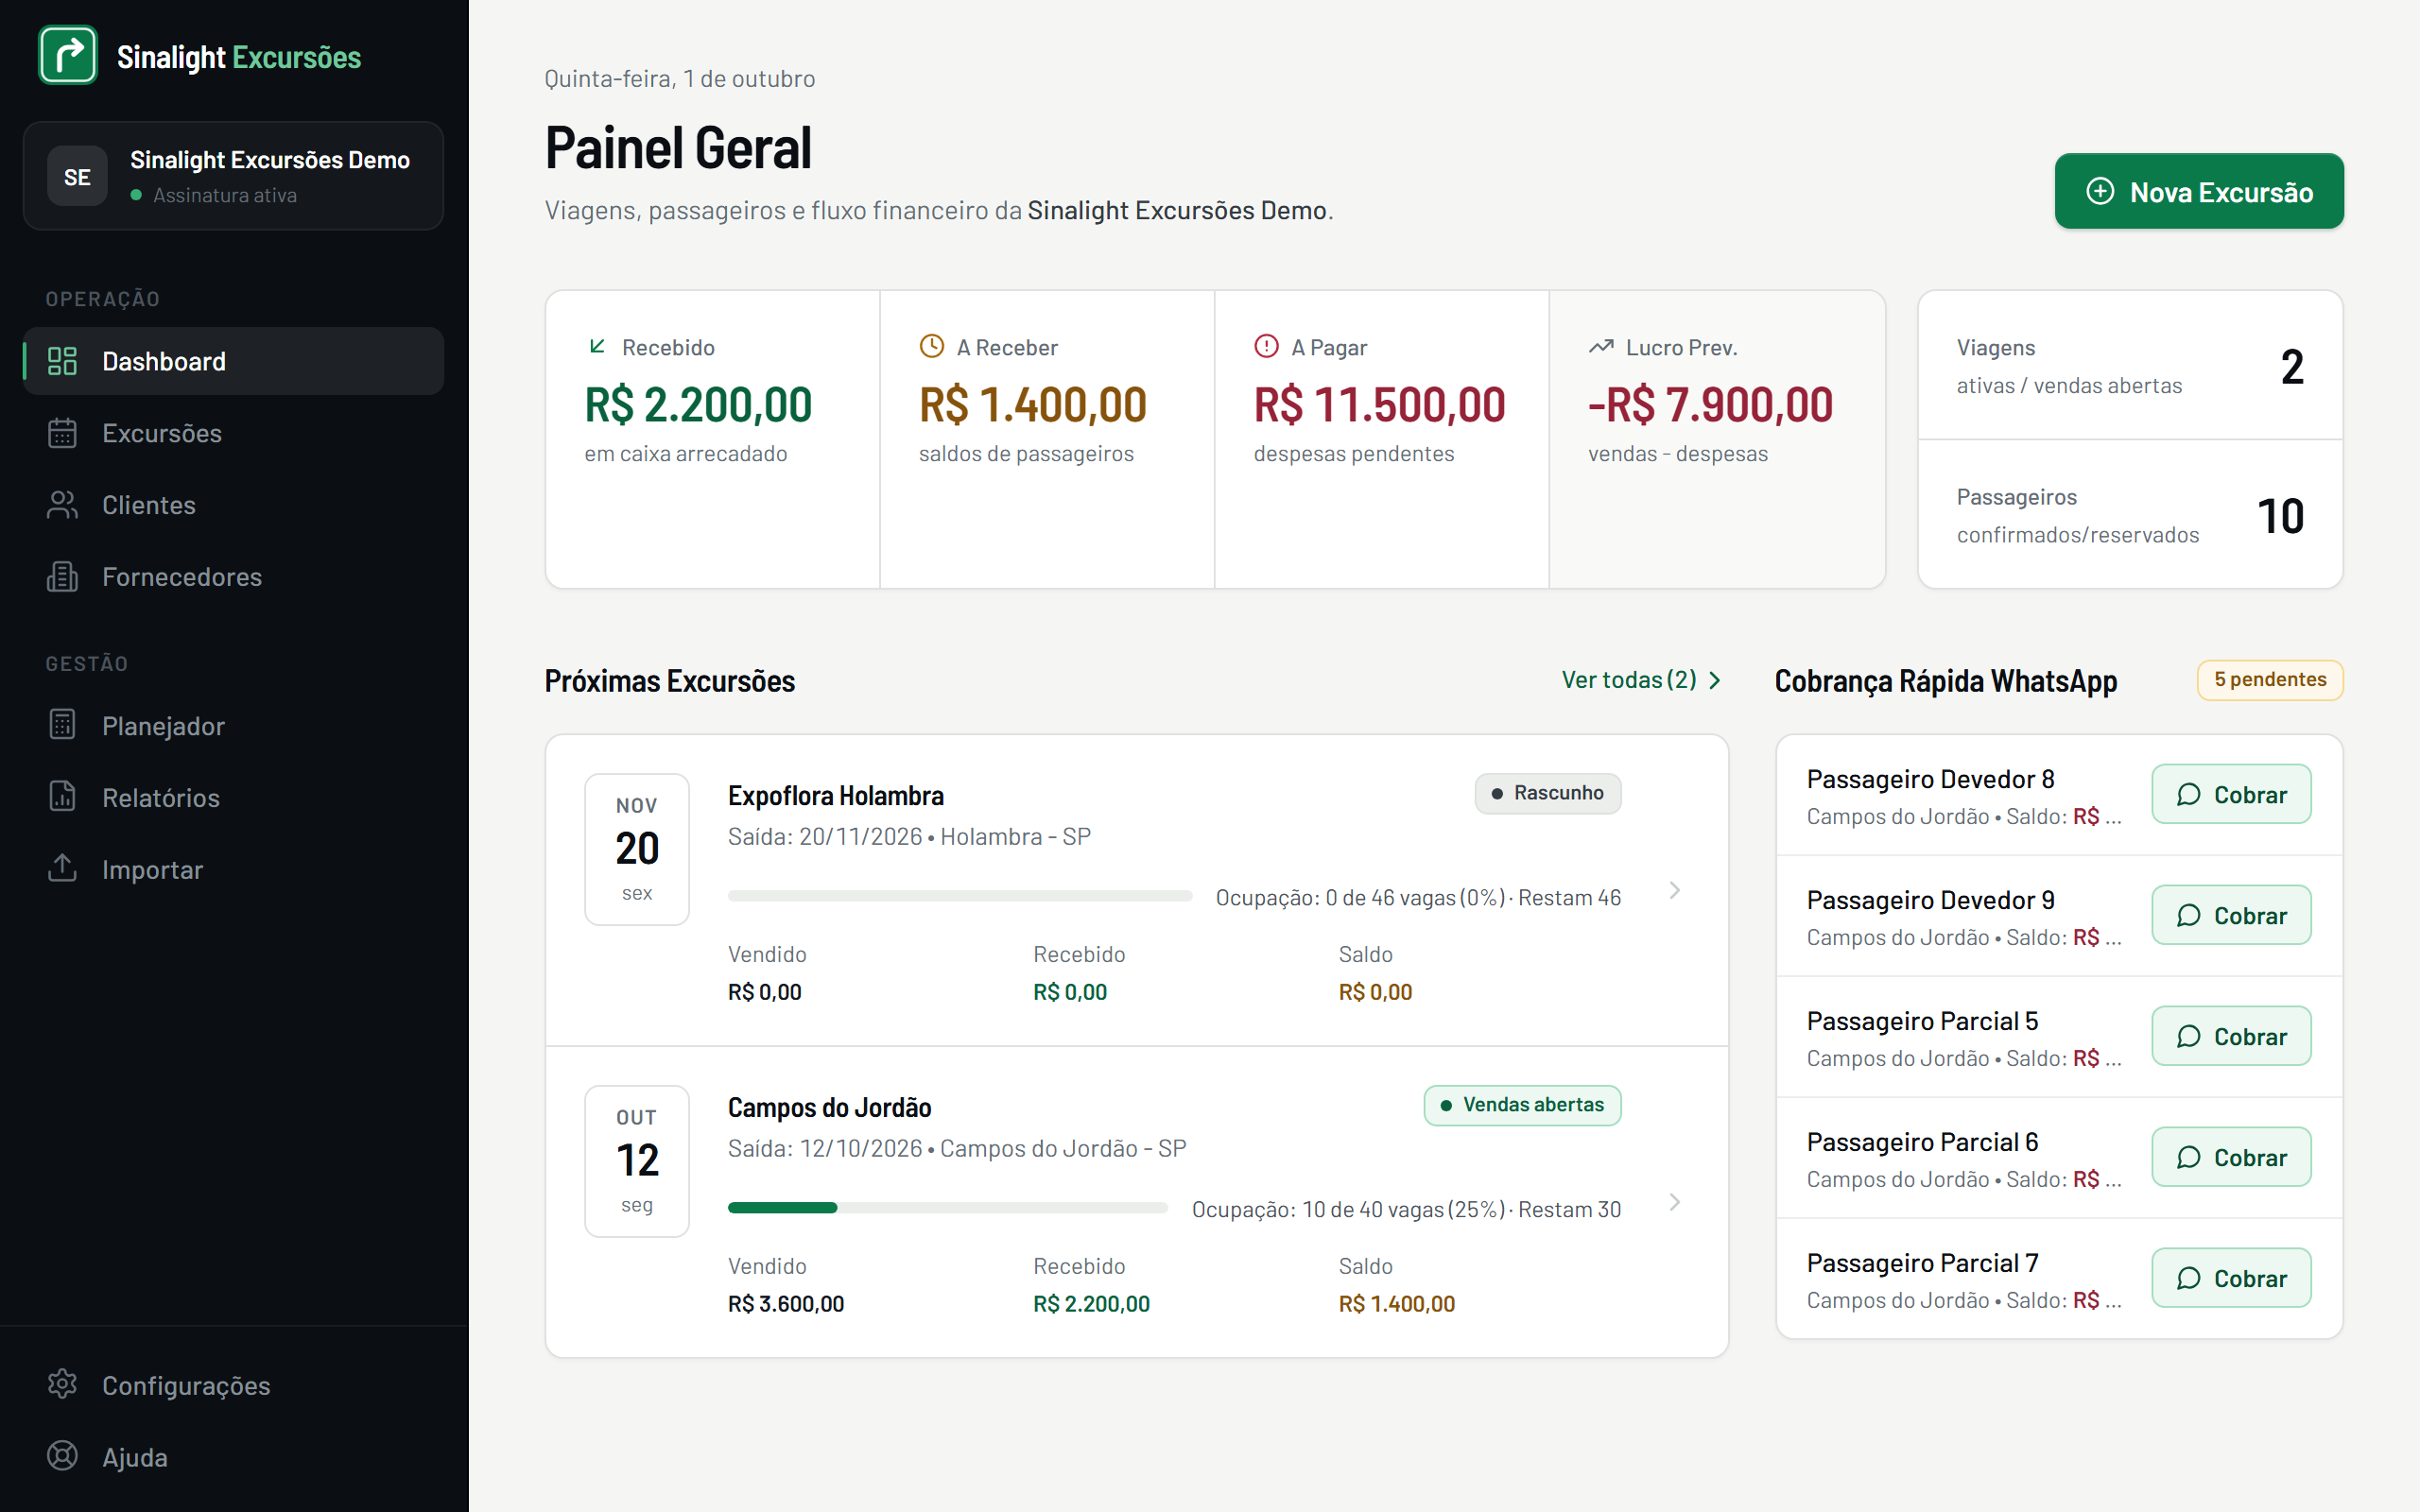Open Relatórios in the Gestão section
The width and height of the screenshot is (2420, 1512).
pyautogui.click(x=233, y=797)
